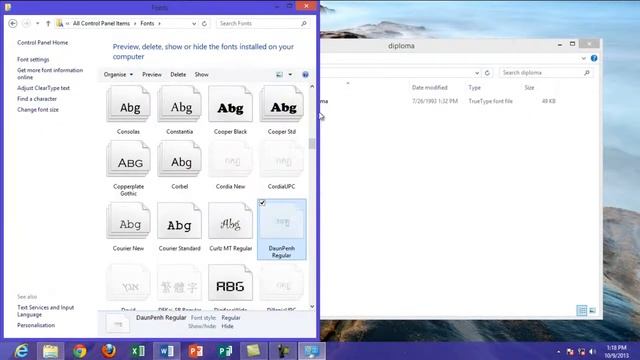Select the Constantia font icon
This screenshot has width=640, height=360.
click(x=180, y=104)
